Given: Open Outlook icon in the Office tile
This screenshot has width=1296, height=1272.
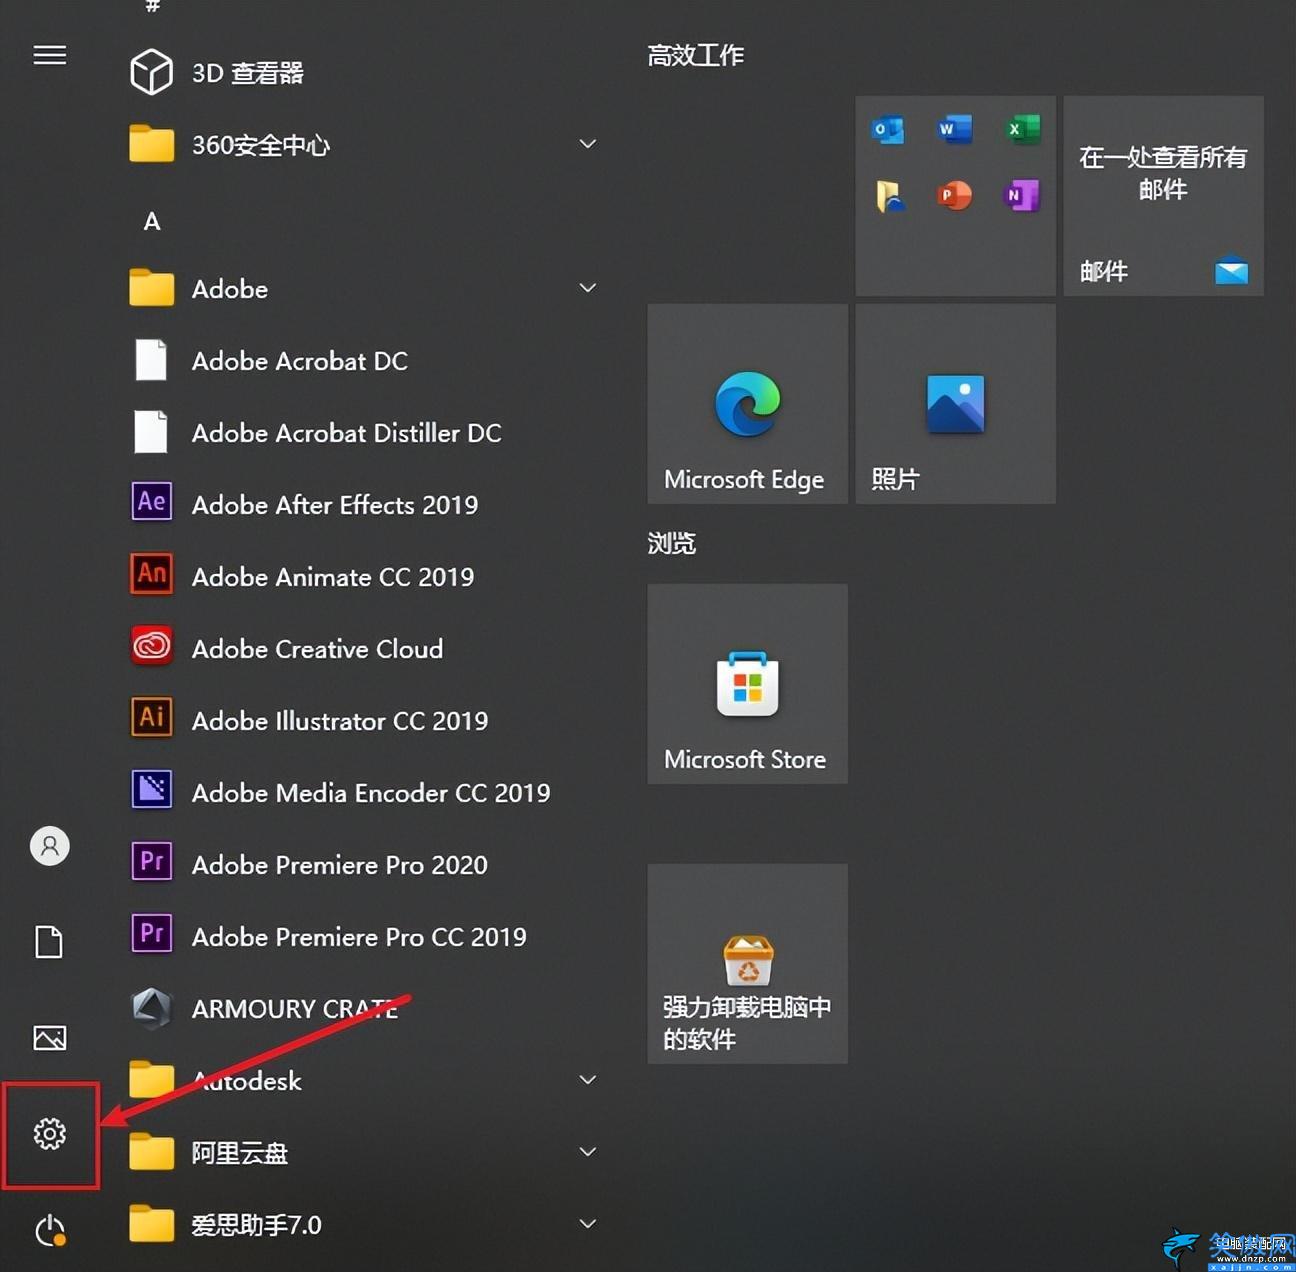Looking at the screenshot, I should point(888,130).
